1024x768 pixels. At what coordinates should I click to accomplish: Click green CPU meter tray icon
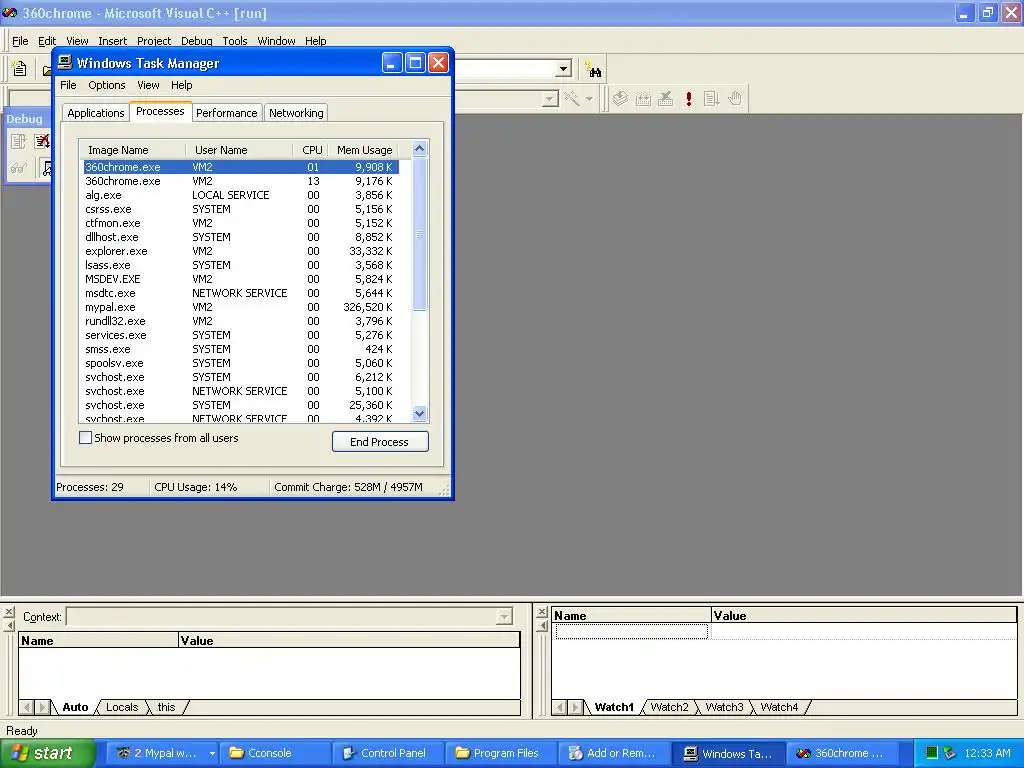click(x=932, y=753)
